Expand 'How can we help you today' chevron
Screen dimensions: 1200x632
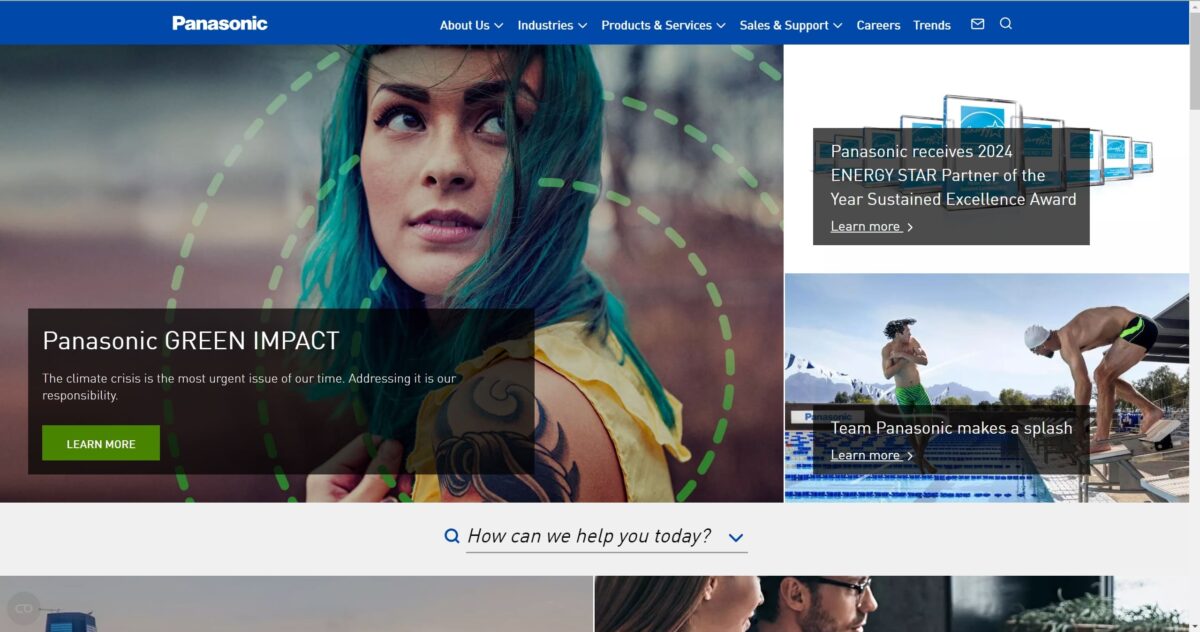[736, 538]
